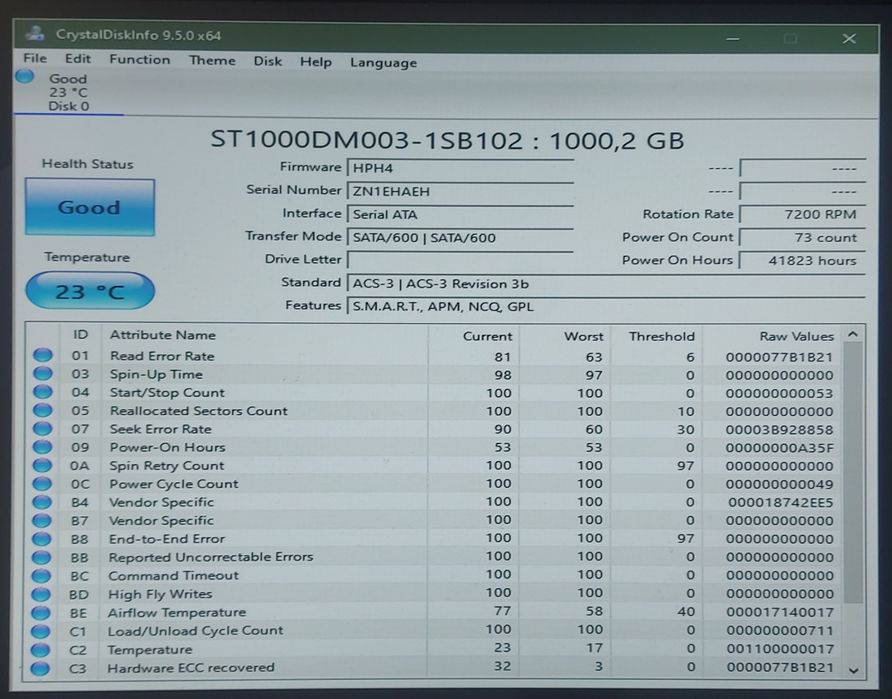The width and height of the screenshot is (892, 699).
Task: Click the Rotation Rate value 7200 RPM
Action: point(802,214)
